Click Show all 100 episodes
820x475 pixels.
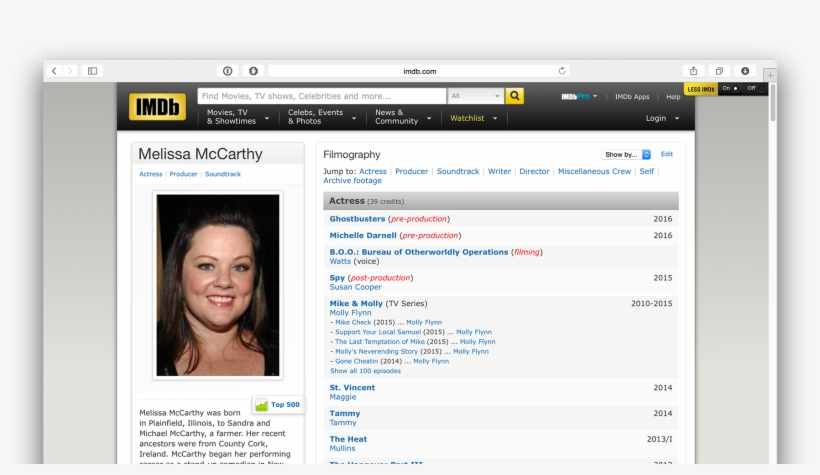[x=366, y=371]
